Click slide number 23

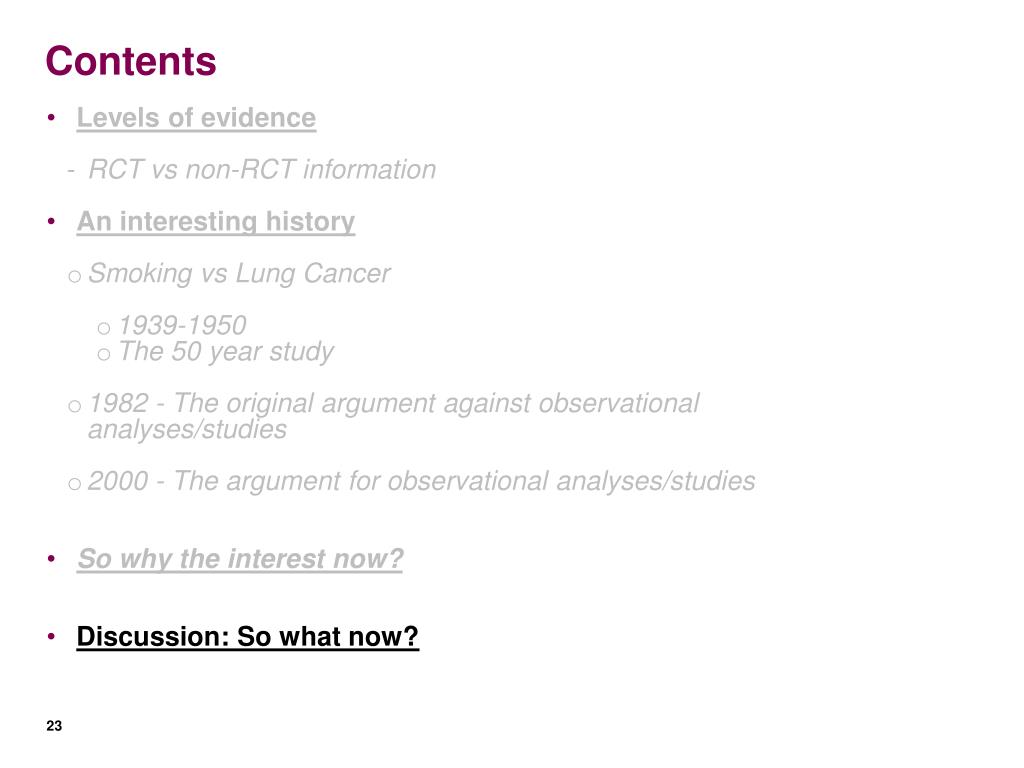click(54, 726)
